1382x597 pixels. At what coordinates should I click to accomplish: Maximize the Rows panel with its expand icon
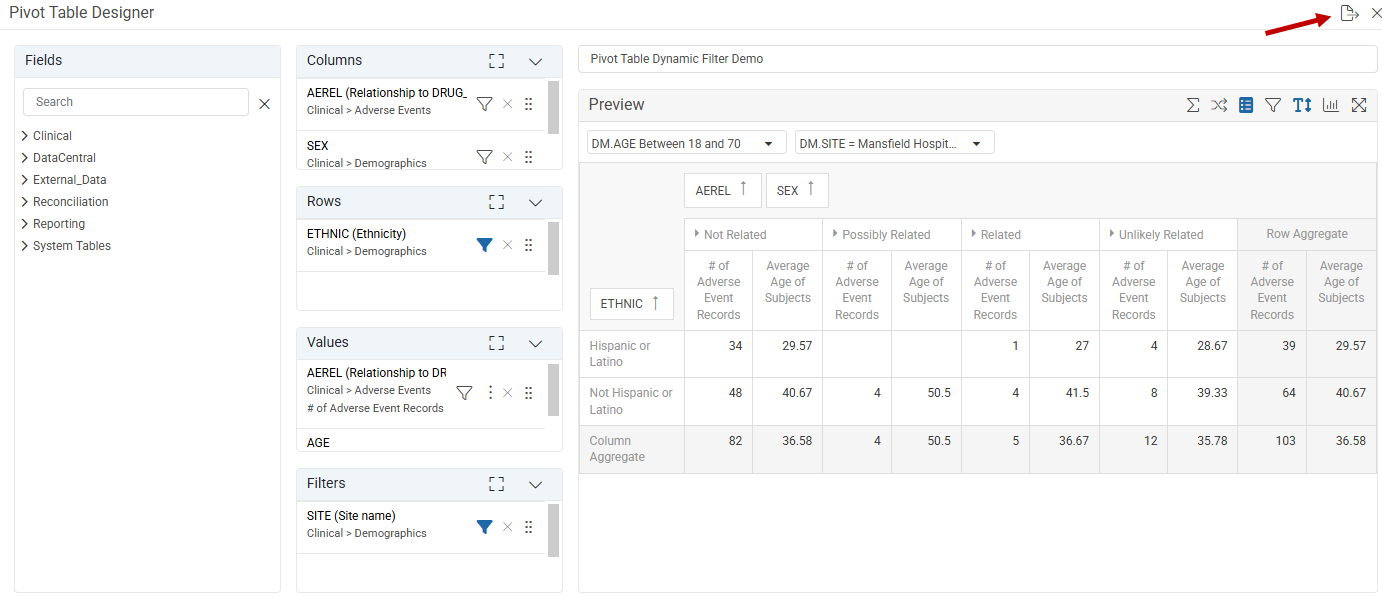pyautogui.click(x=496, y=202)
